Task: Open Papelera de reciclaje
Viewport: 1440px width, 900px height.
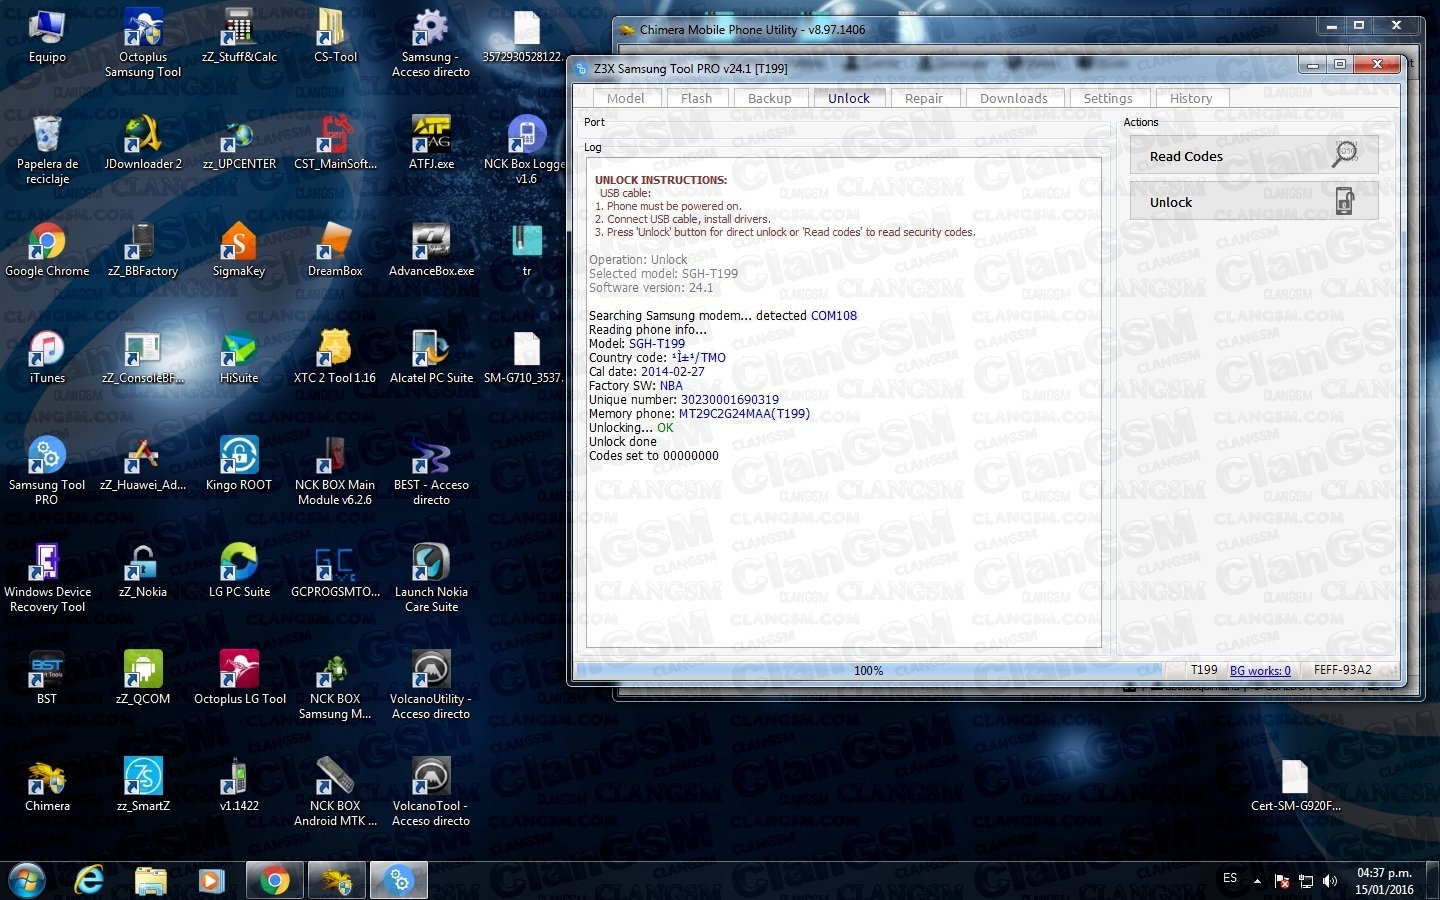Action: click(47, 150)
